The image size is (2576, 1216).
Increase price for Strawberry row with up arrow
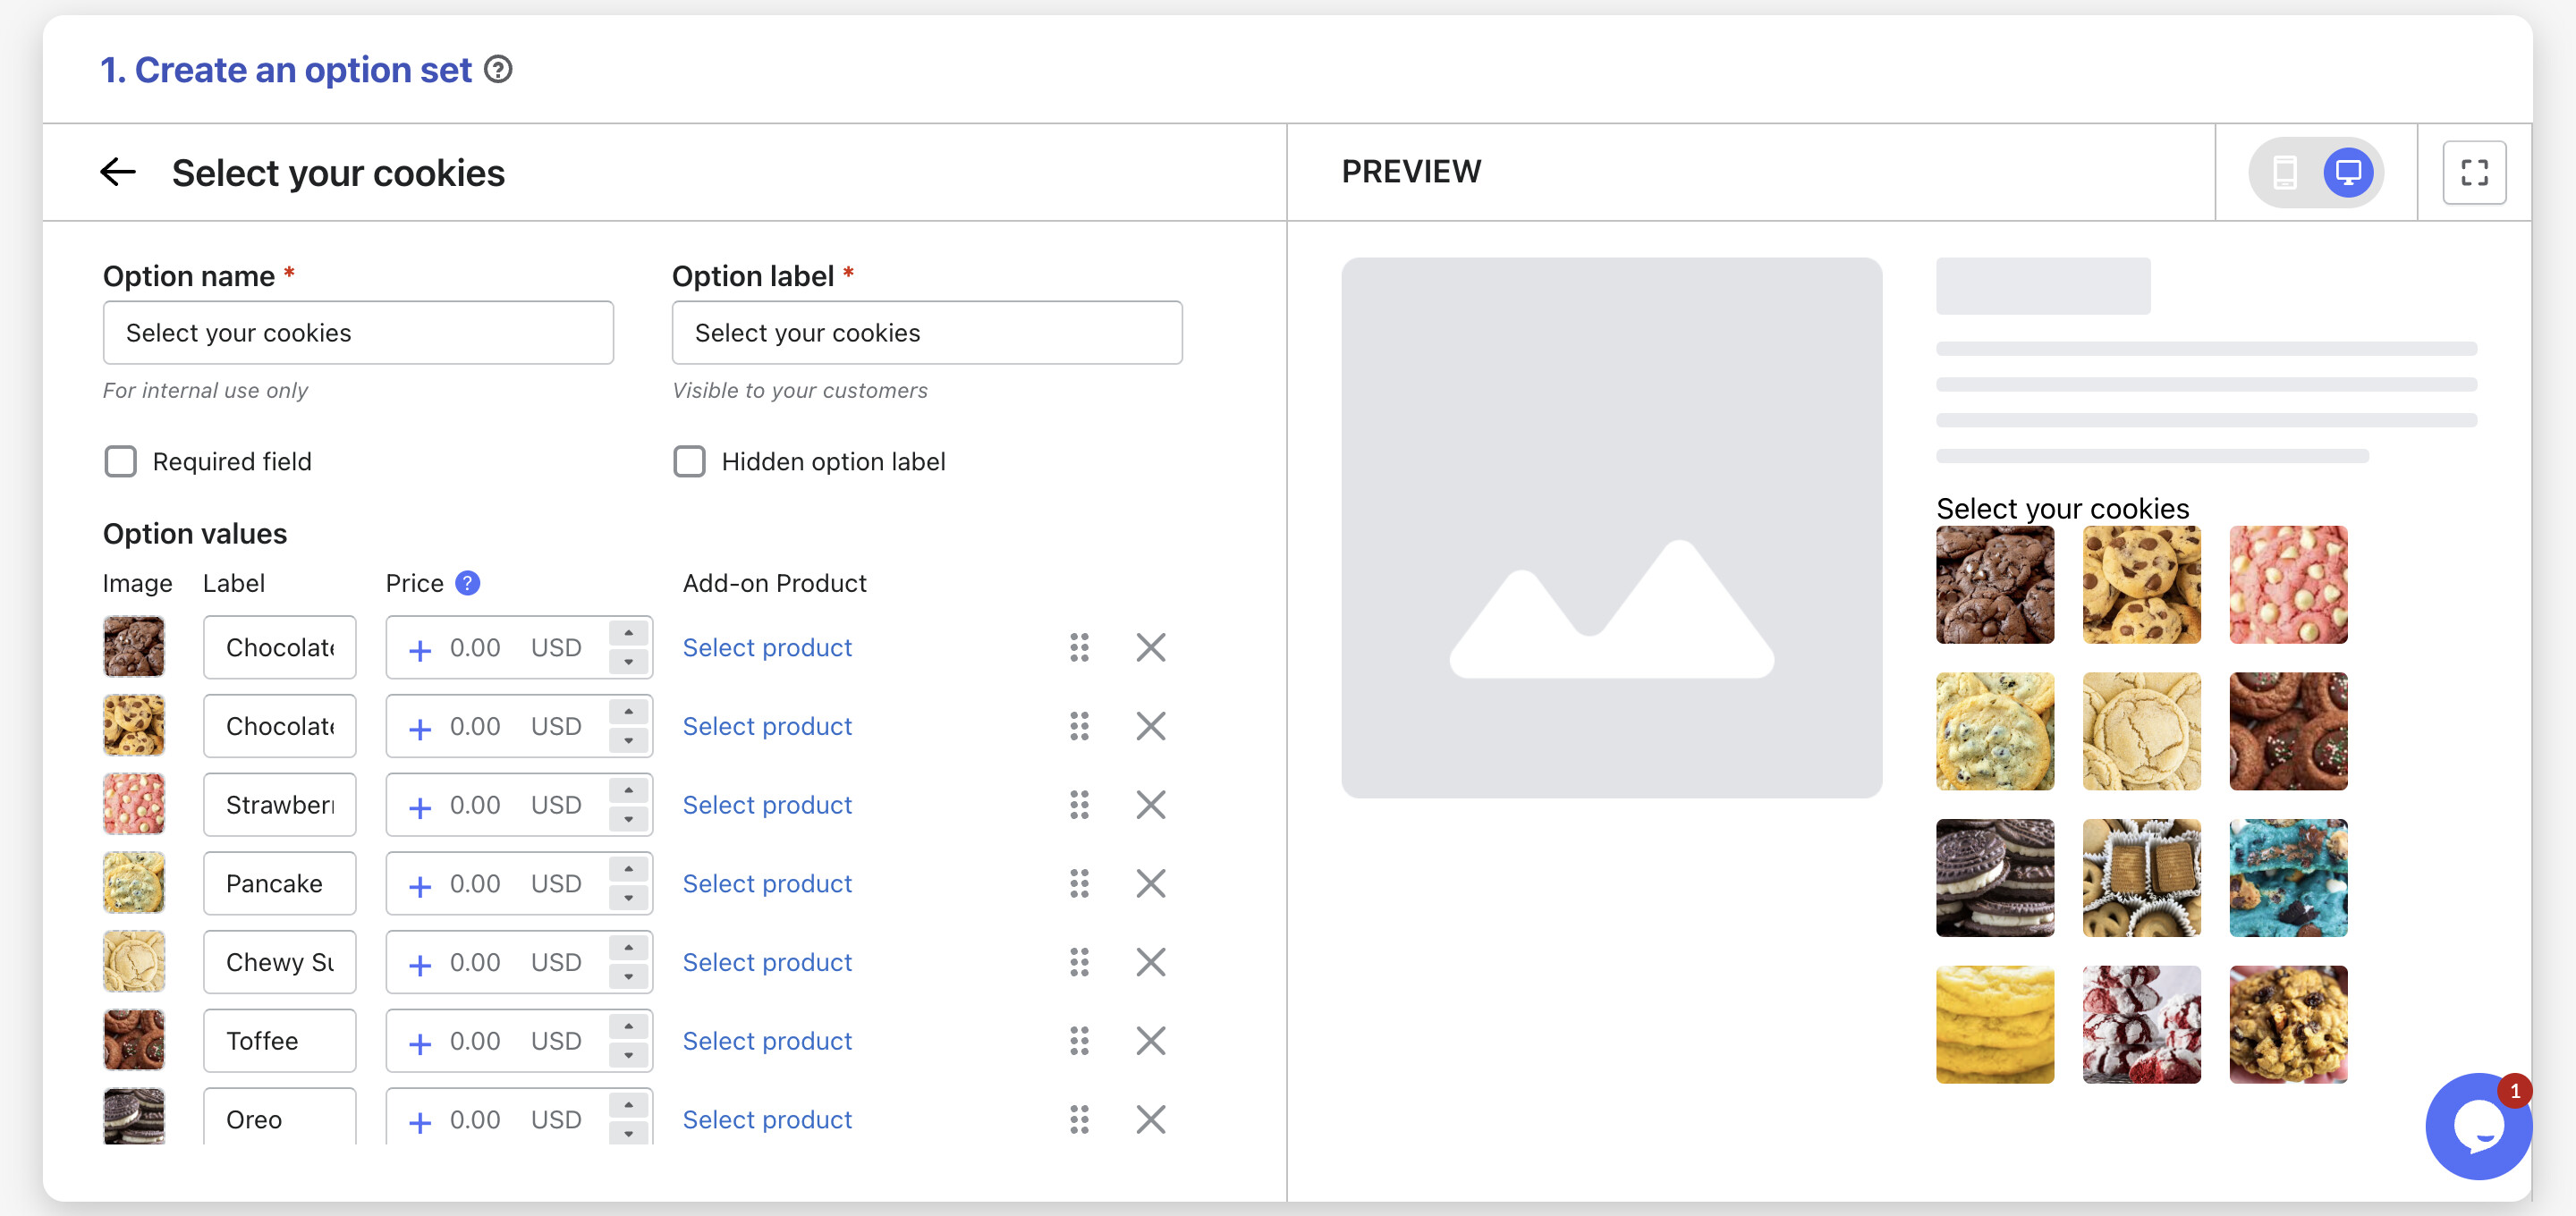pos(628,790)
